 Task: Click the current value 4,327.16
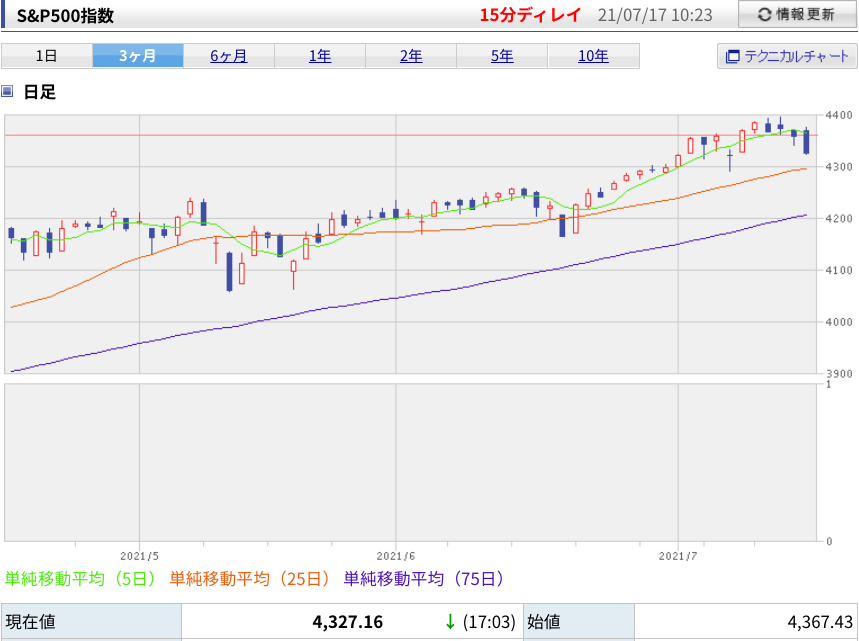[347, 622]
